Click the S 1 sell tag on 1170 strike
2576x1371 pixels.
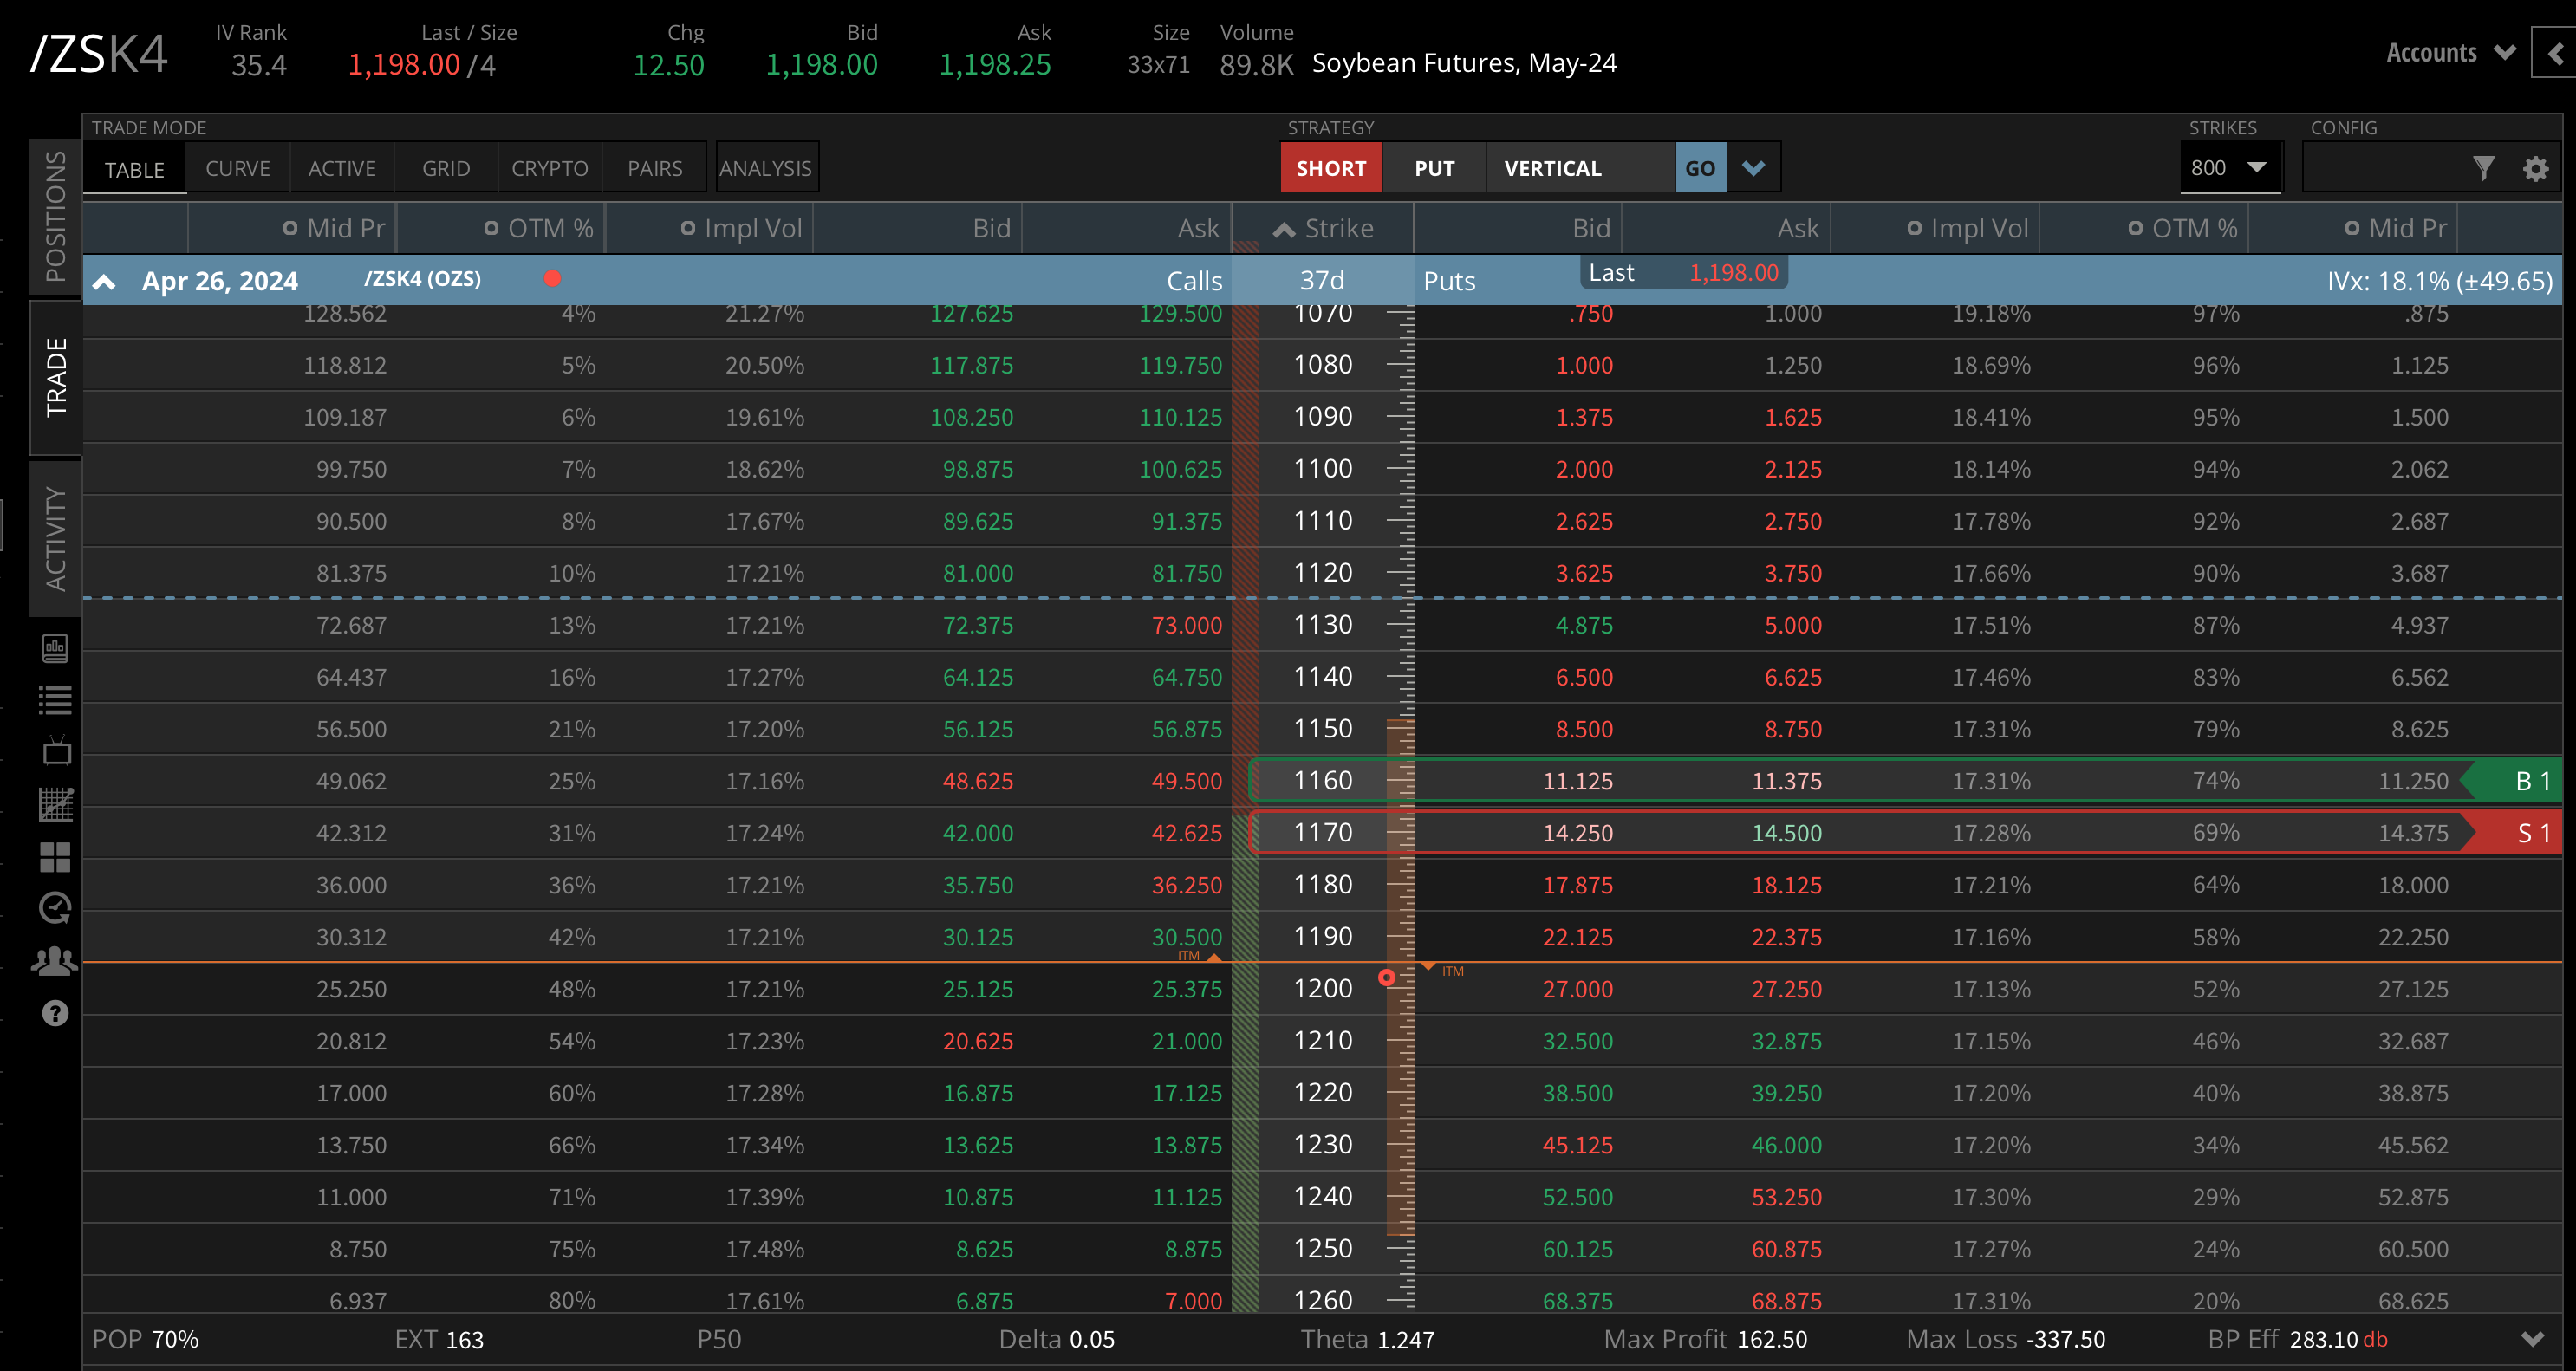tap(2532, 833)
